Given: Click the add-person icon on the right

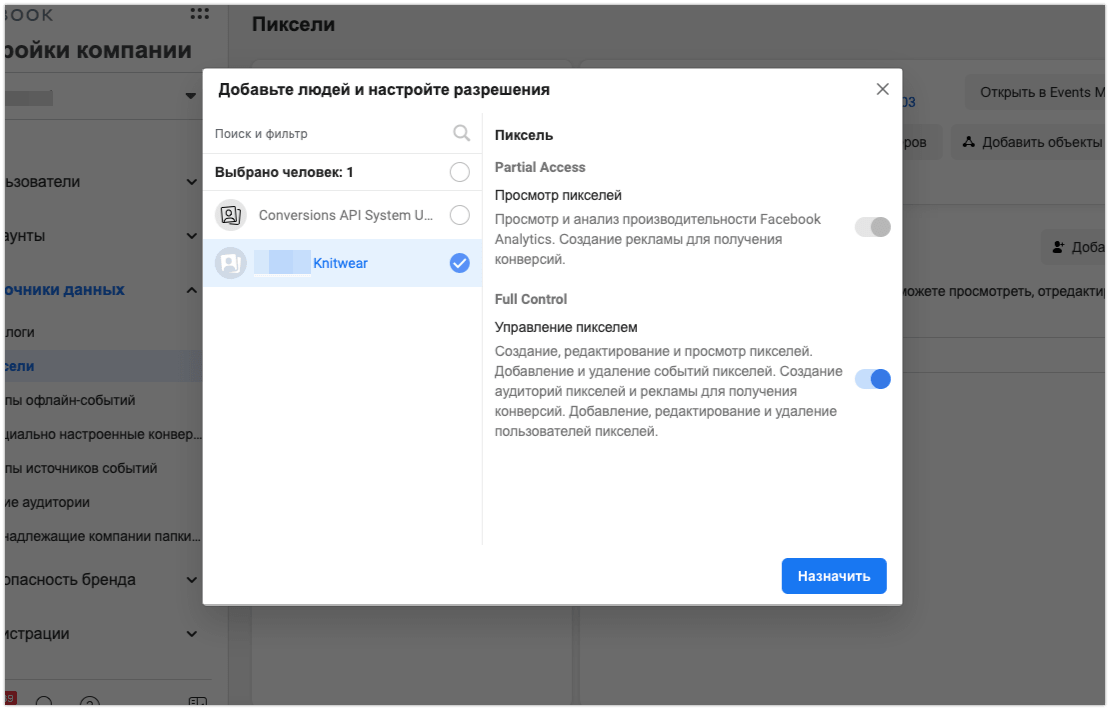Looking at the screenshot, I should click(x=1059, y=247).
